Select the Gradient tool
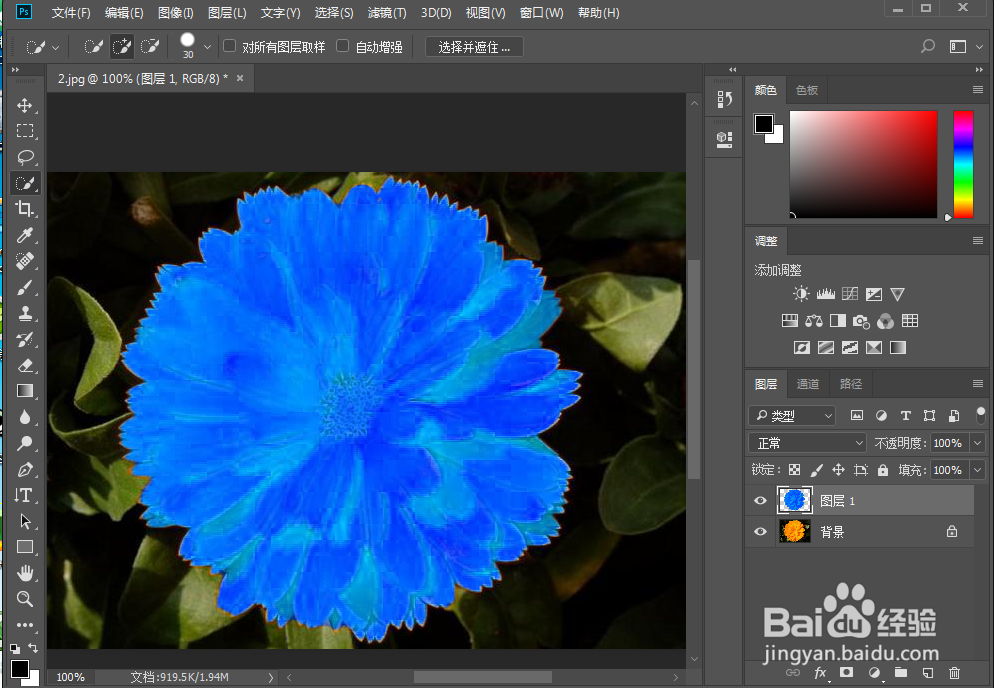Screen dimensions: 994x688 point(25,391)
